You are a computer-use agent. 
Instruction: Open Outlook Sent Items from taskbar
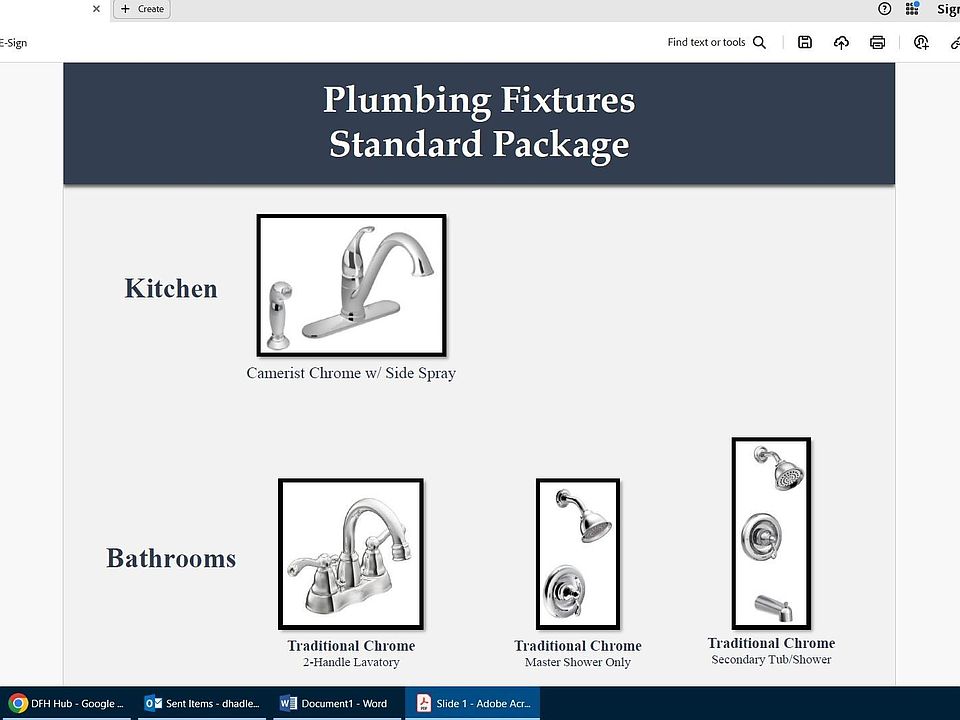point(203,703)
